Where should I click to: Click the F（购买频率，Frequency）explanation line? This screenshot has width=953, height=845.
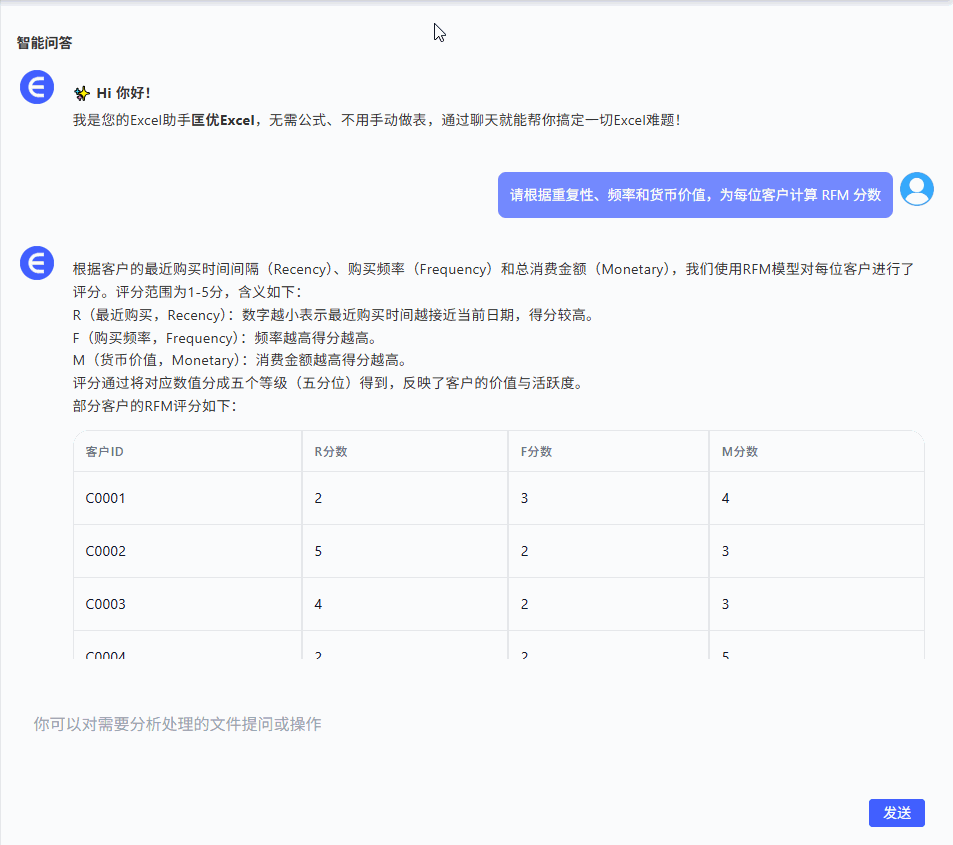225,338
